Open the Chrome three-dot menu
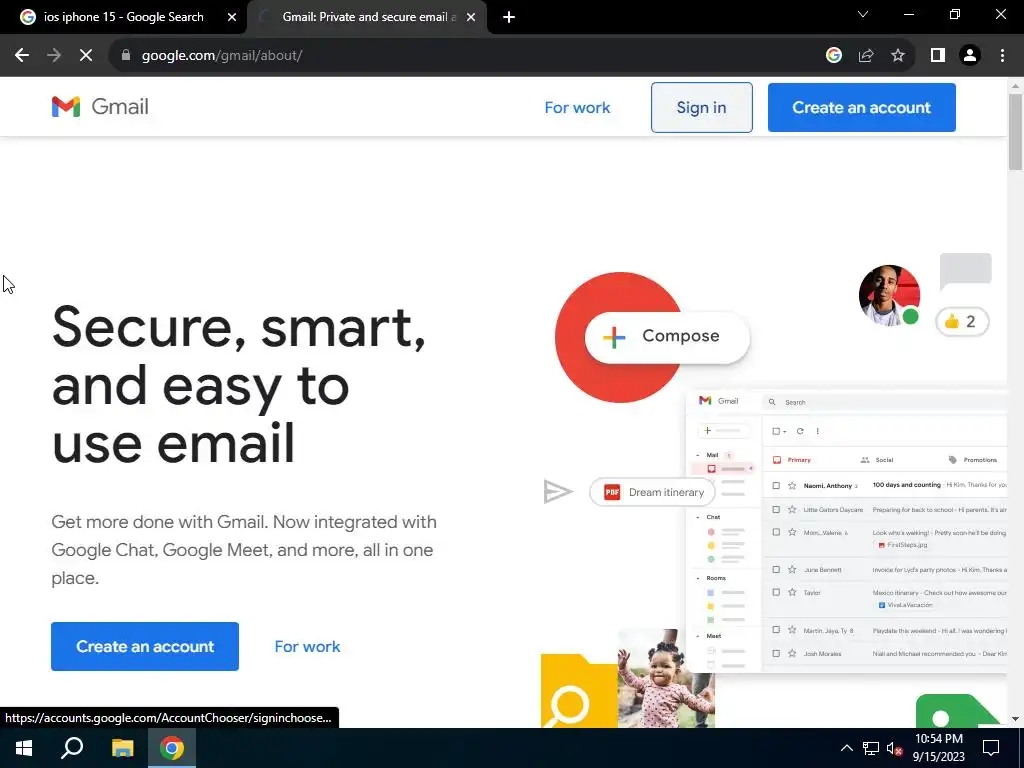Viewport: 1024px width, 768px height. pos(1002,56)
